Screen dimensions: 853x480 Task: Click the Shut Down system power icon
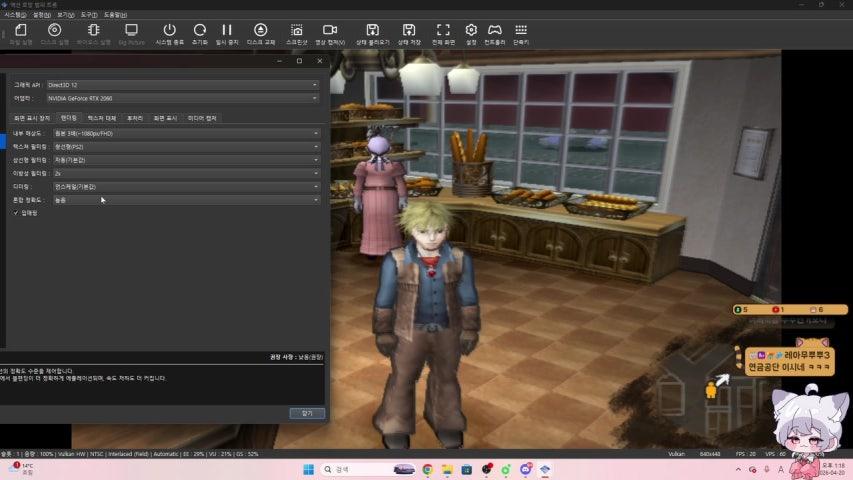tap(169, 31)
